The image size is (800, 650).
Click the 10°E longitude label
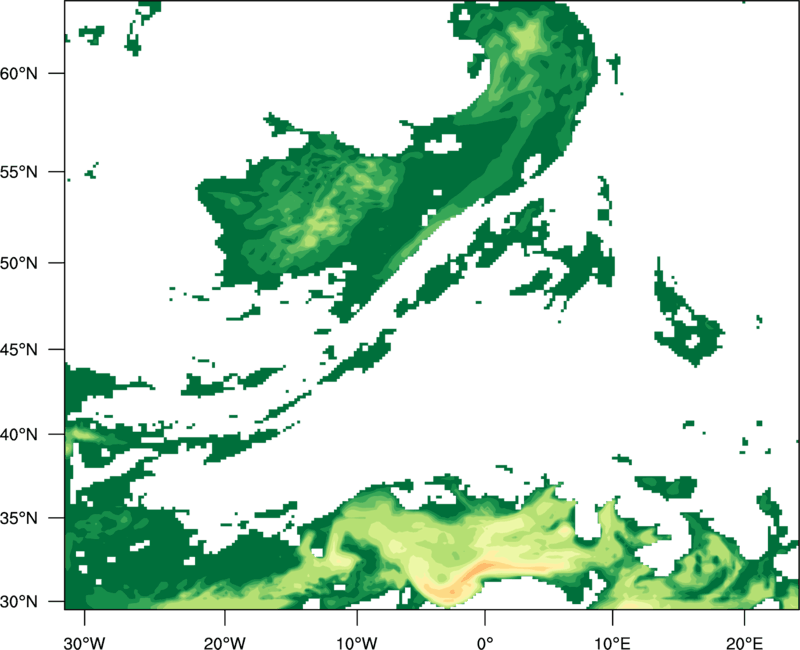[612, 643]
